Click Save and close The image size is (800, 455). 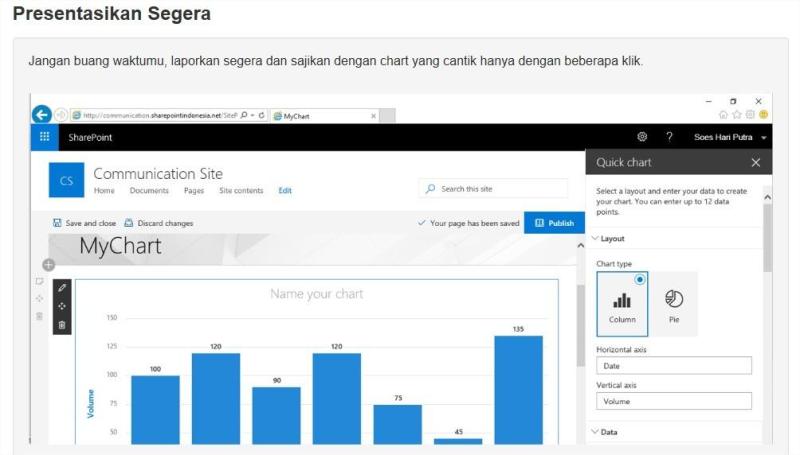coord(84,223)
